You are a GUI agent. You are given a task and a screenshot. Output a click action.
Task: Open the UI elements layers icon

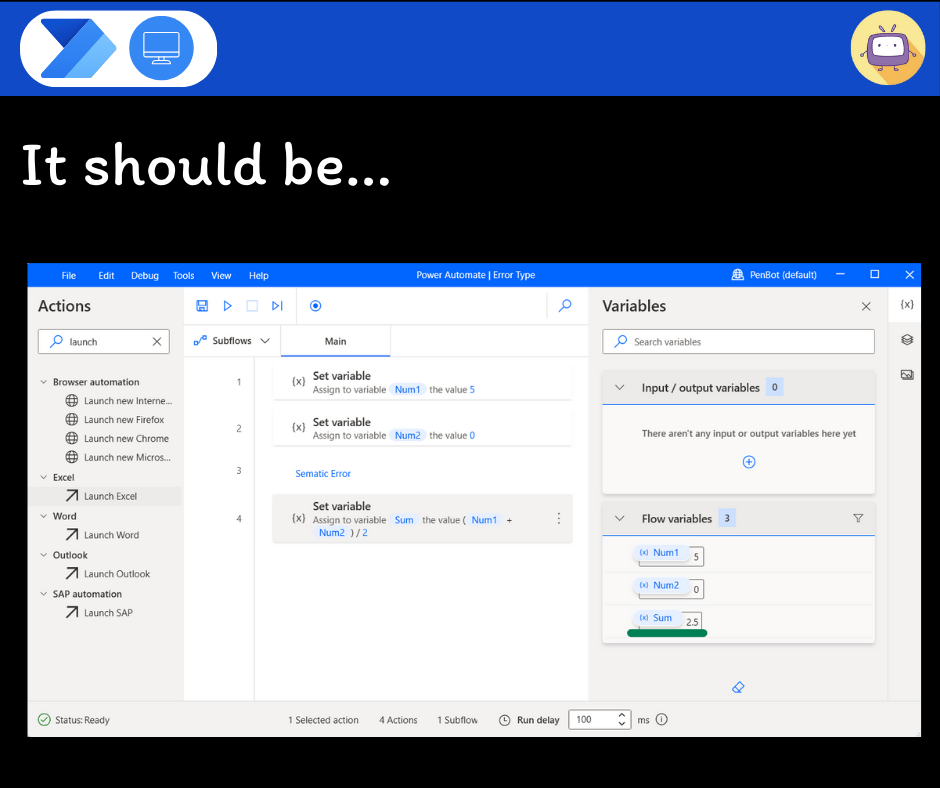point(907,340)
